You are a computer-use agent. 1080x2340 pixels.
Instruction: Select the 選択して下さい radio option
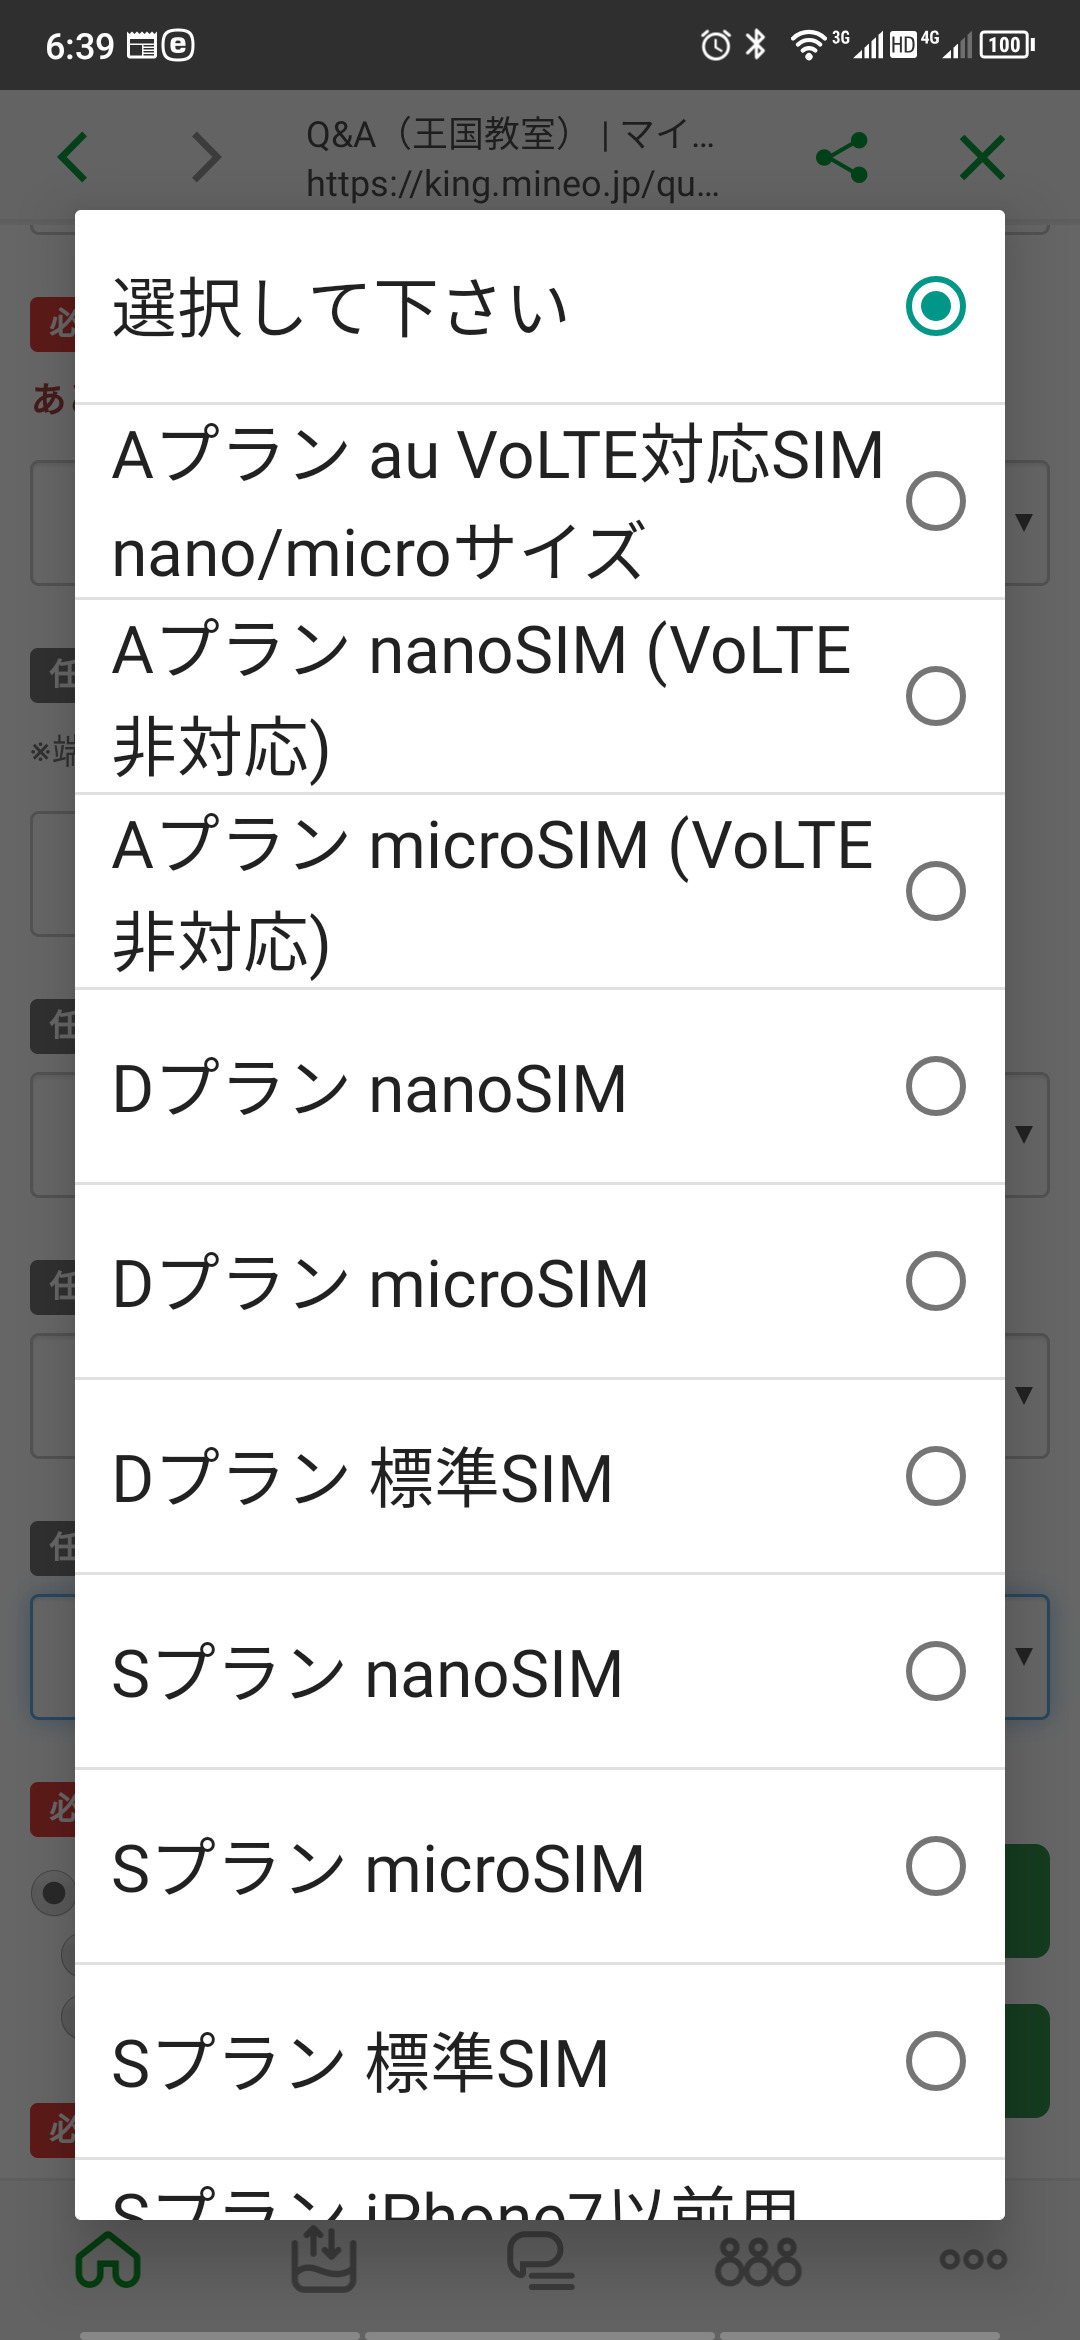pos(935,306)
